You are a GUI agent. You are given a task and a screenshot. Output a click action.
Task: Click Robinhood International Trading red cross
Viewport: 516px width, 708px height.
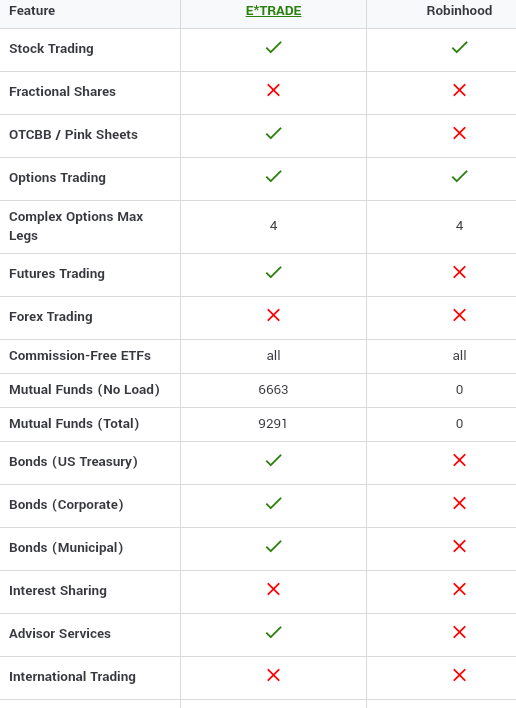459,675
